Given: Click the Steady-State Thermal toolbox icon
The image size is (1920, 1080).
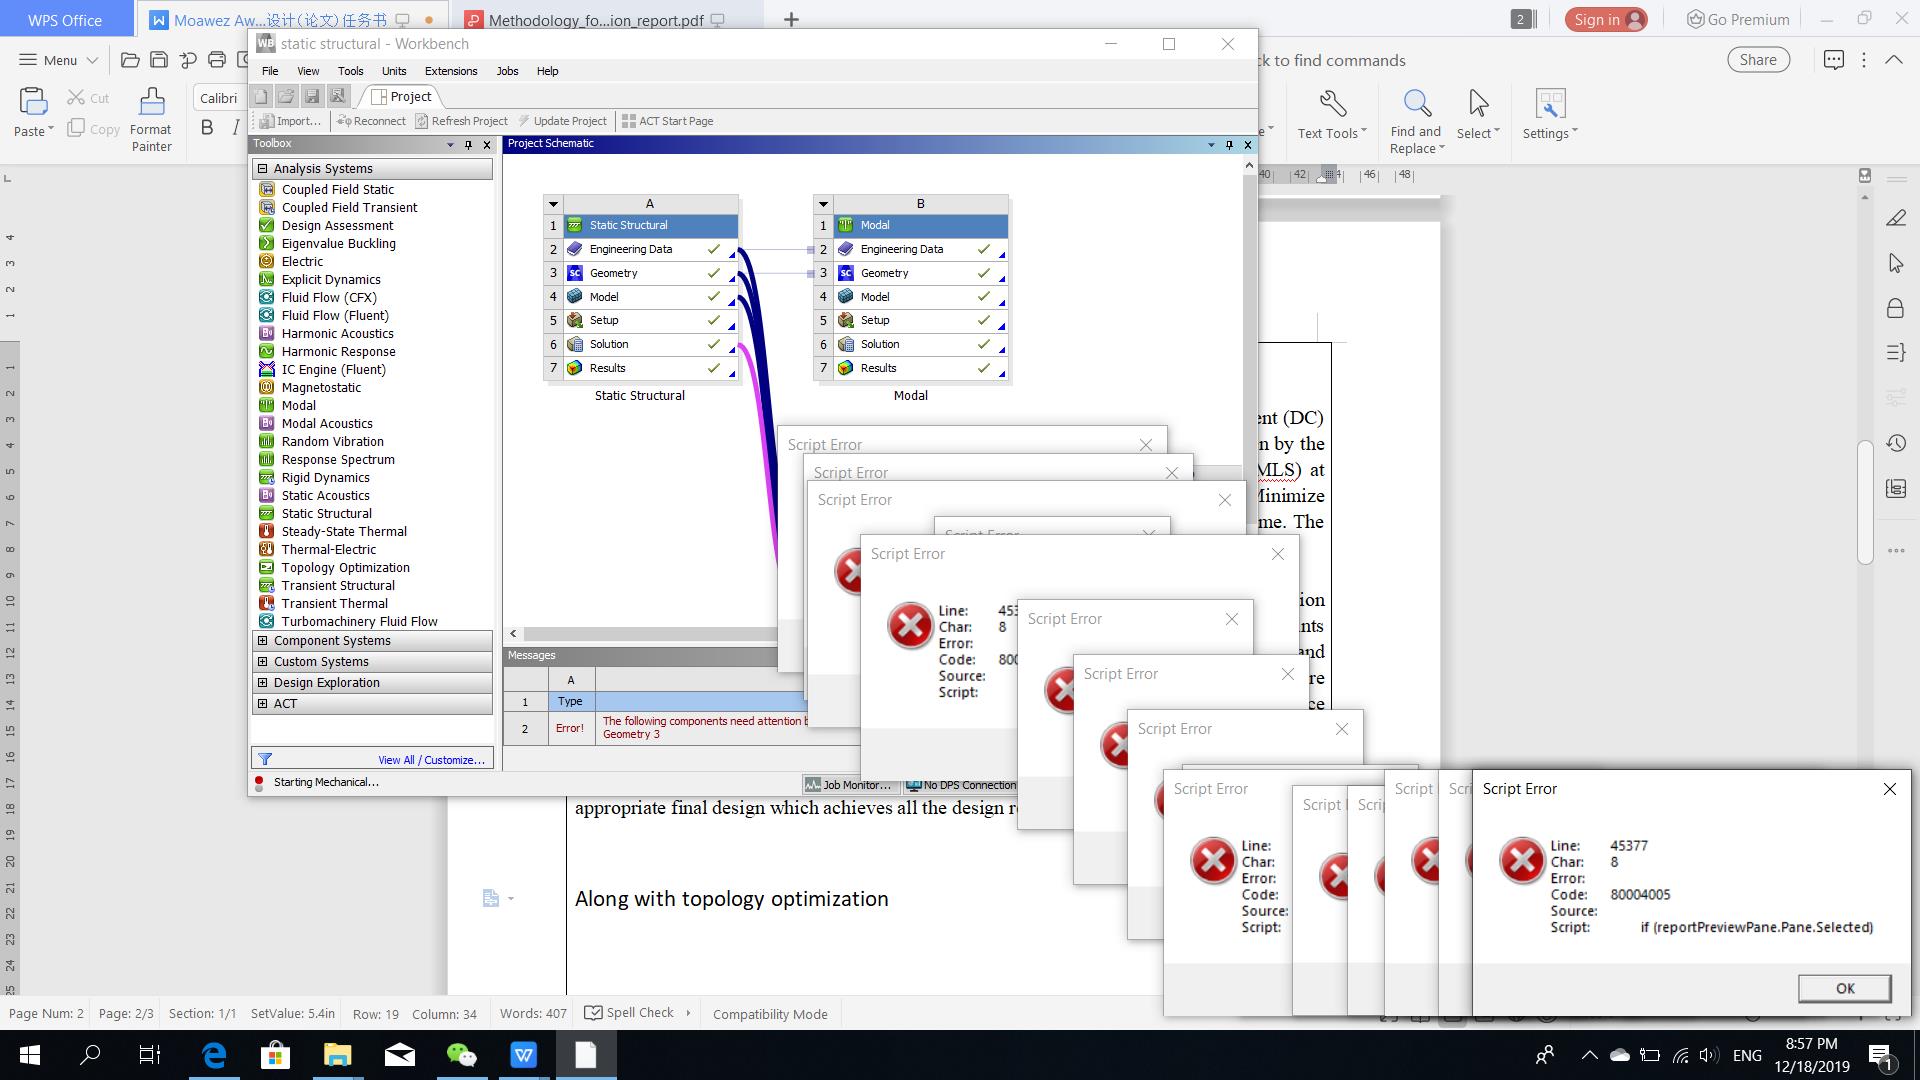Looking at the screenshot, I should (267, 531).
